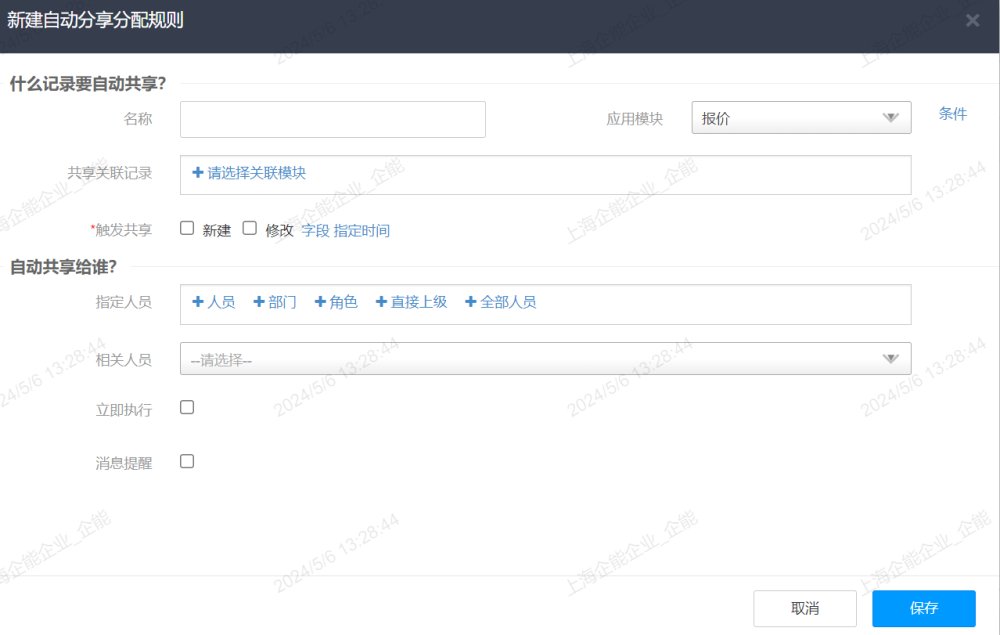The height and width of the screenshot is (635, 1000).
Task: Add a related module via 请选择关联模块
Action: coord(249,173)
